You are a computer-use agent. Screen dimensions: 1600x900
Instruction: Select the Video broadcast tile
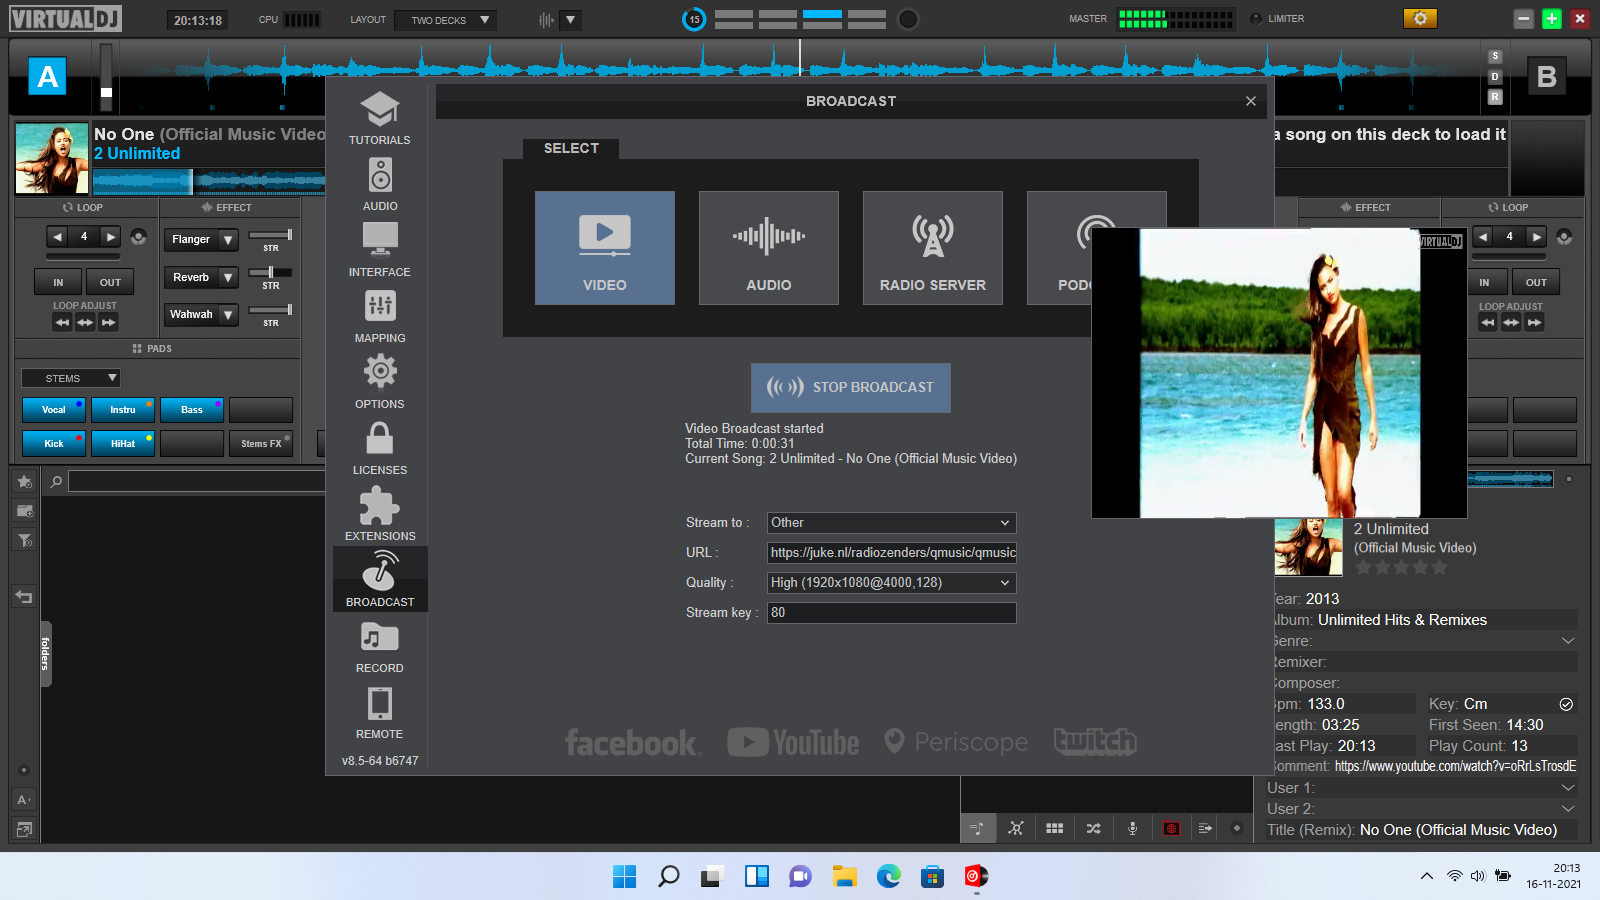click(x=605, y=248)
